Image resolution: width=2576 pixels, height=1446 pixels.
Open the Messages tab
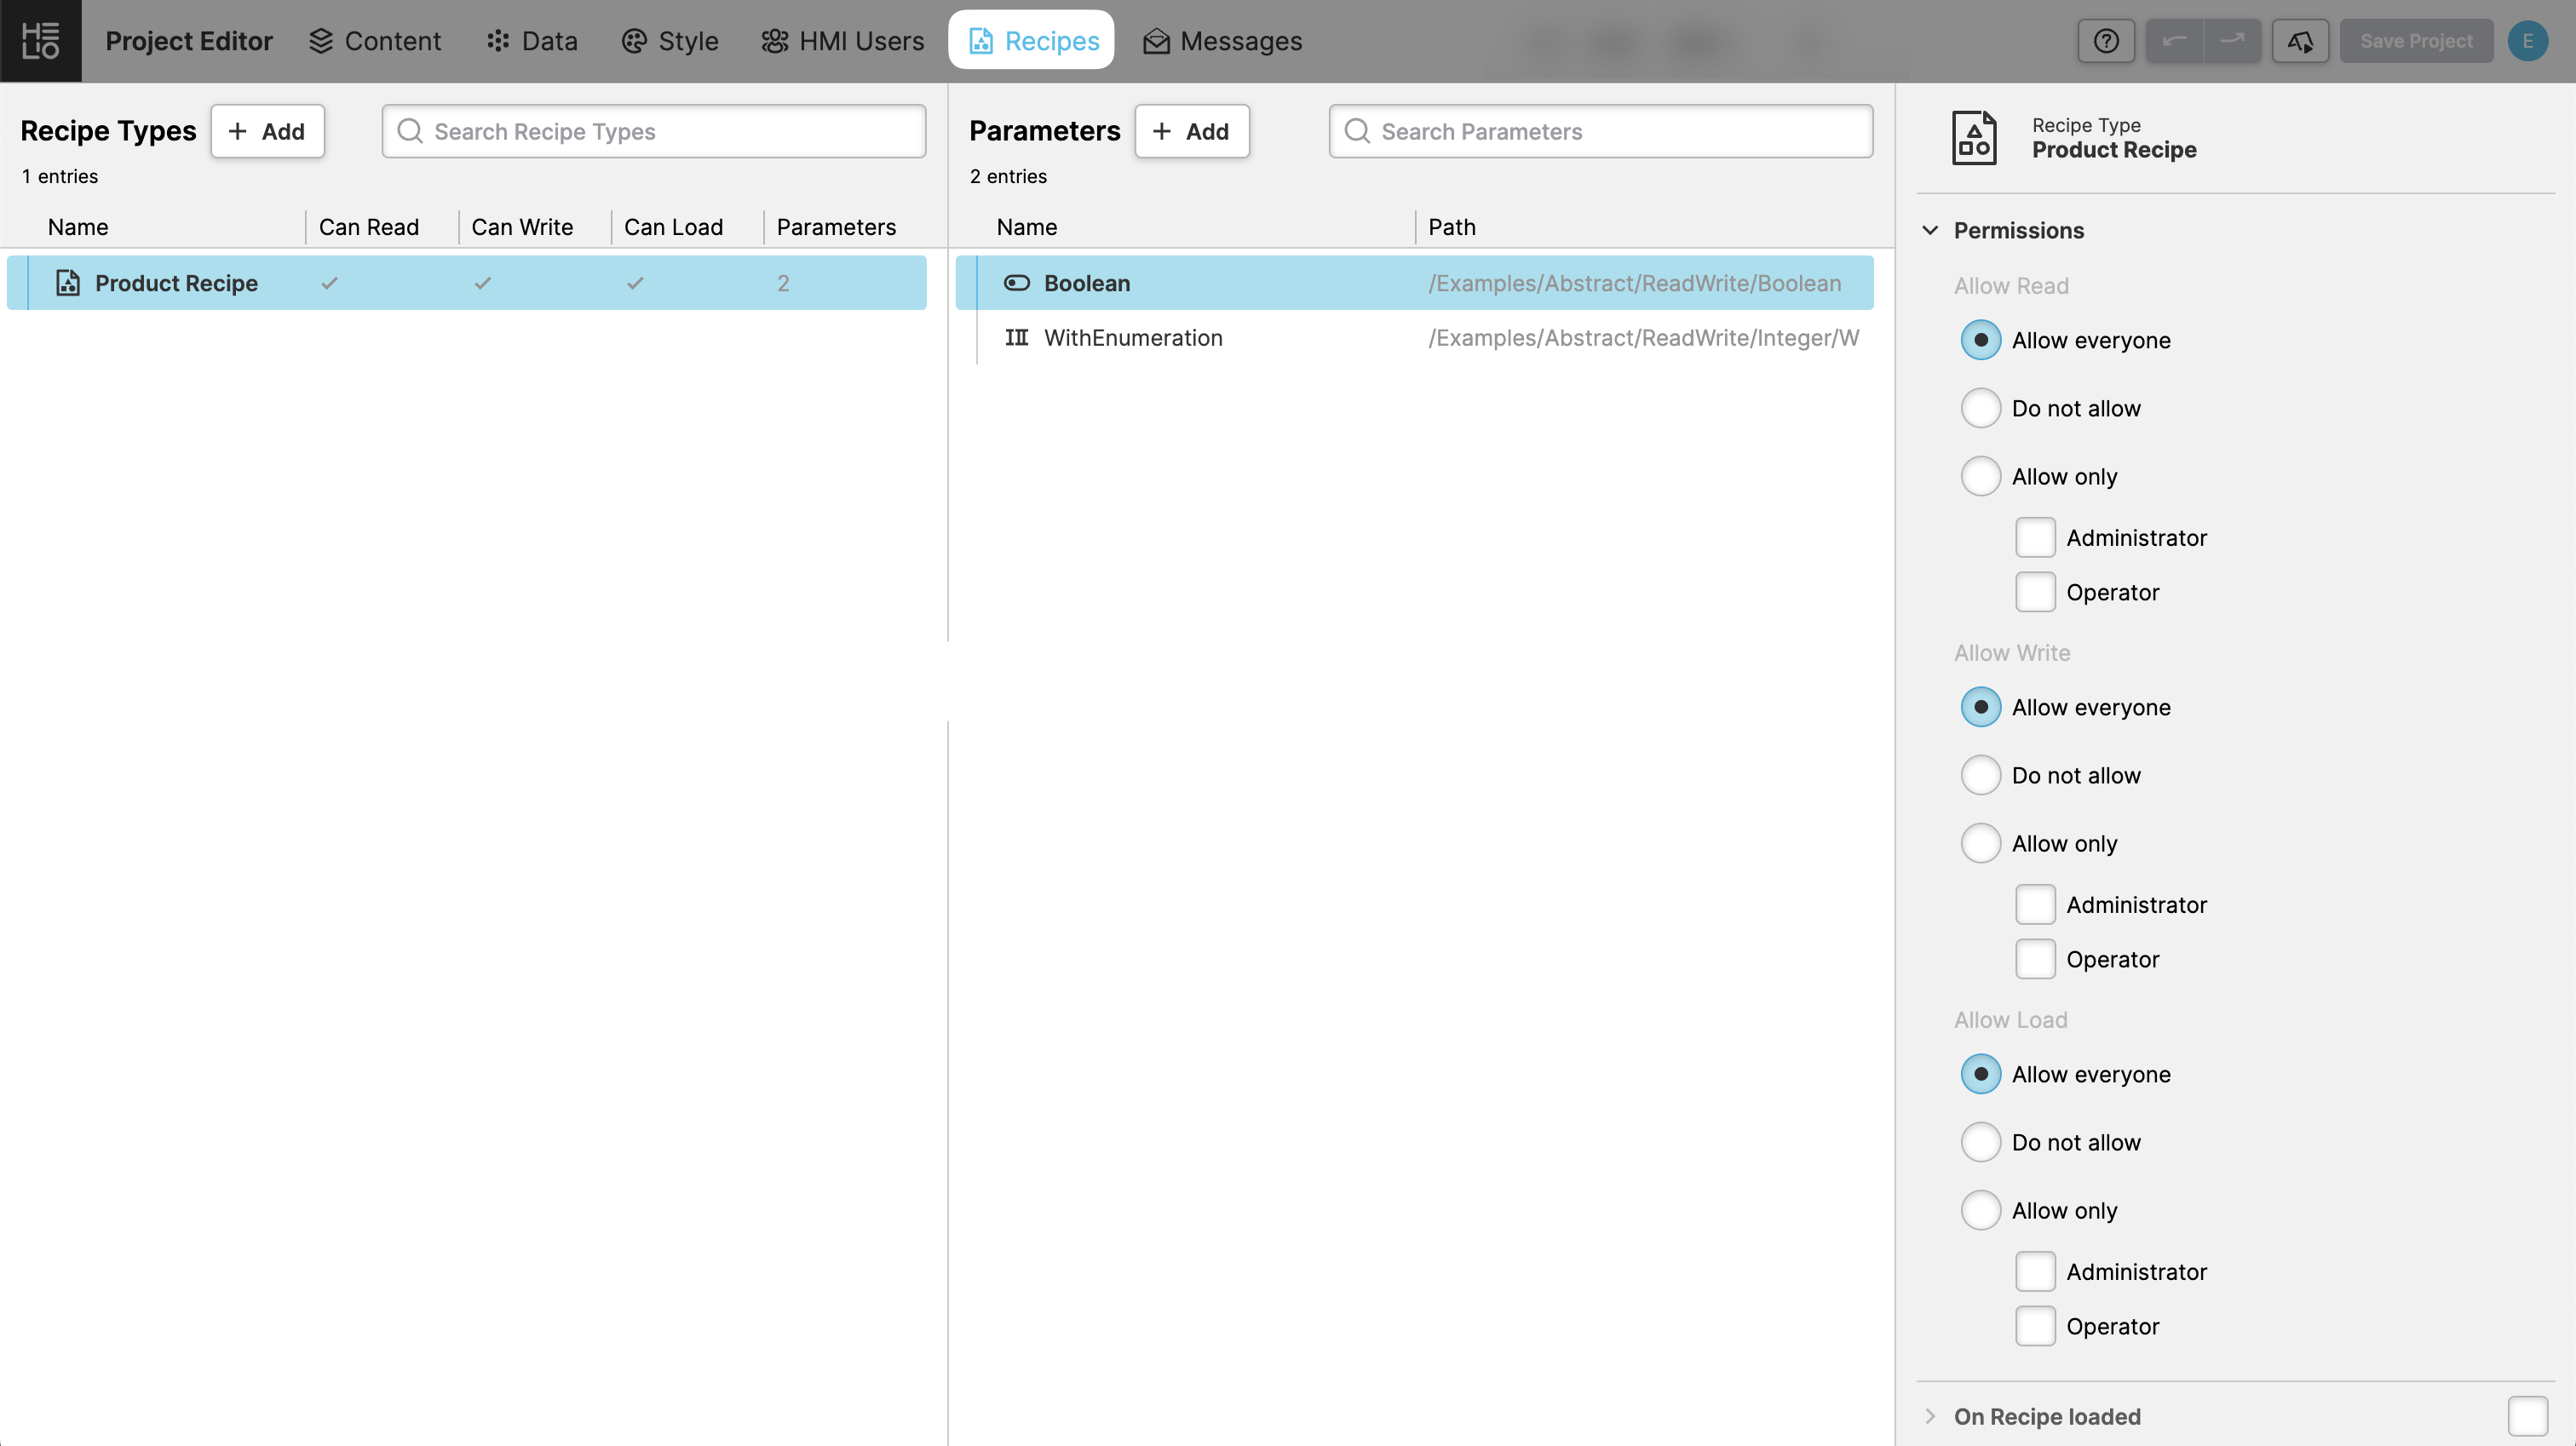click(1222, 41)
